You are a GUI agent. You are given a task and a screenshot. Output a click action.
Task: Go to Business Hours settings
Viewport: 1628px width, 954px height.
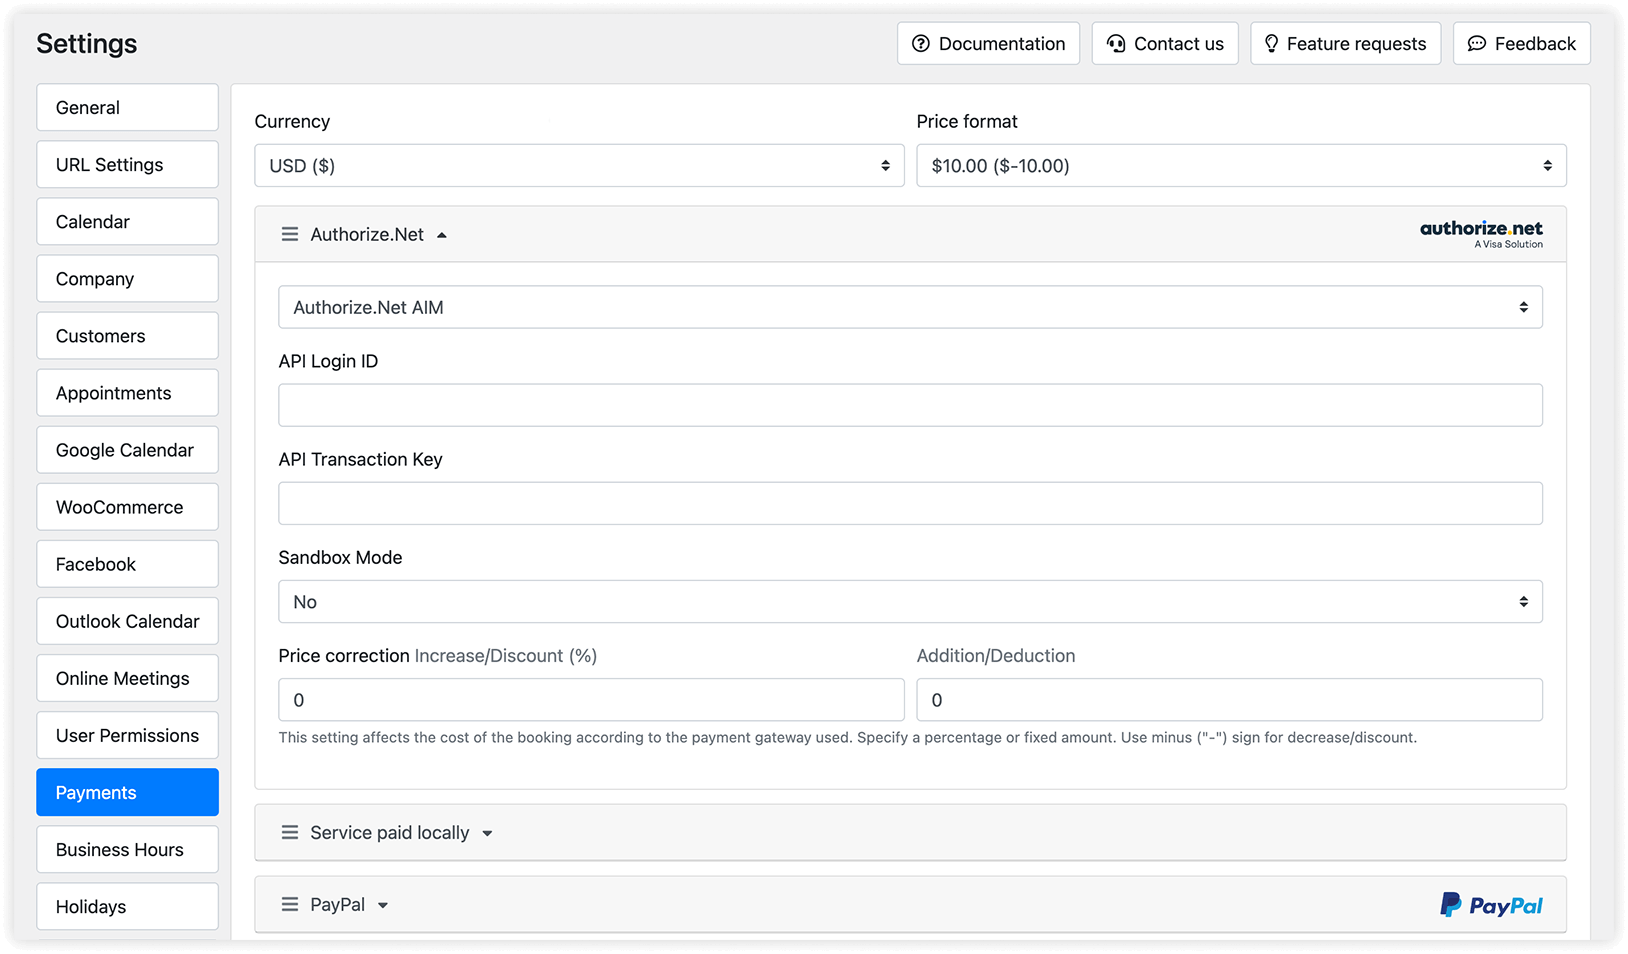pos(127,850)
